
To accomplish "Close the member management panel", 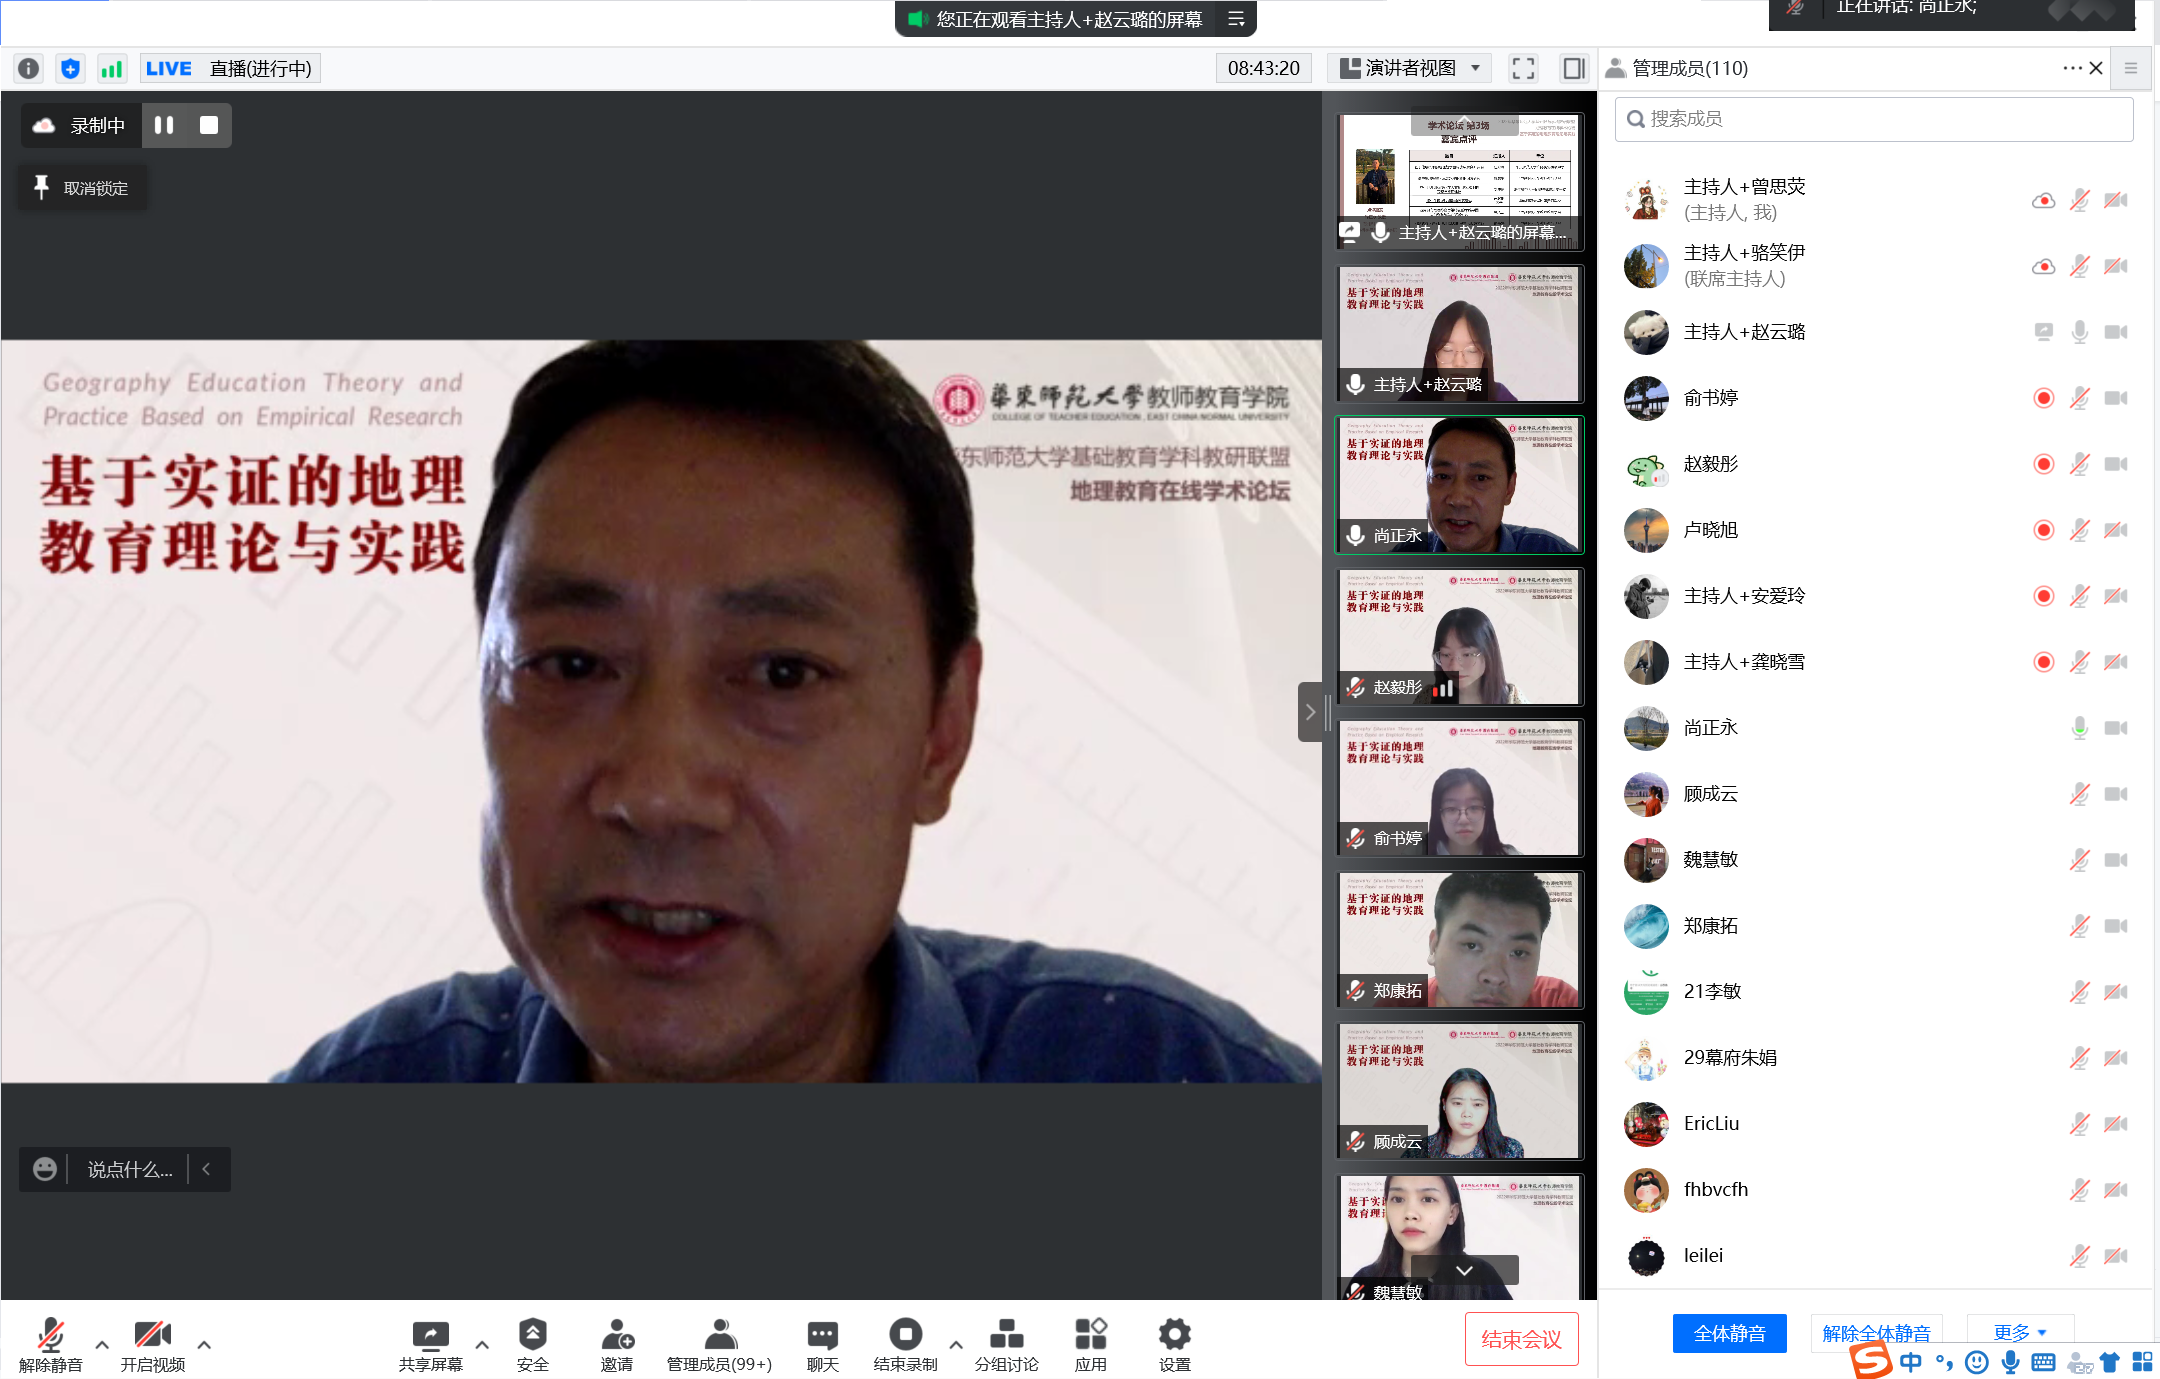I will coord(2096,68).
